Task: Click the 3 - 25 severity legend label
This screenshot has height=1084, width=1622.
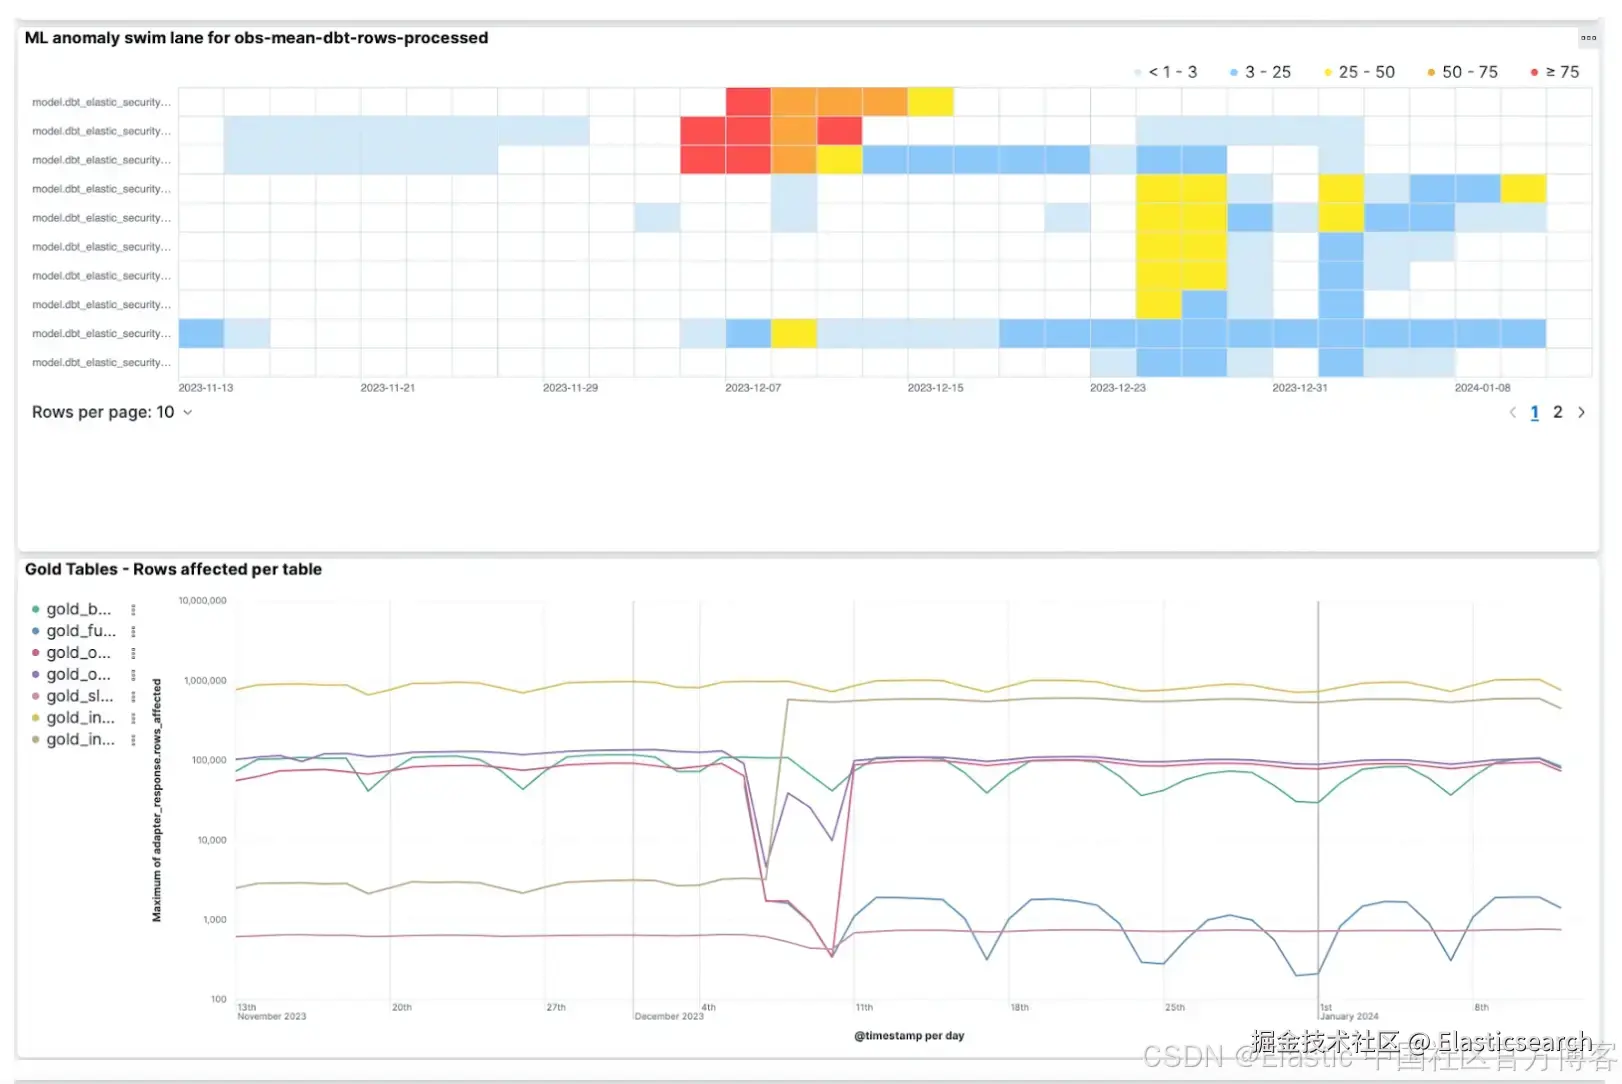Action: point(1268,72)
